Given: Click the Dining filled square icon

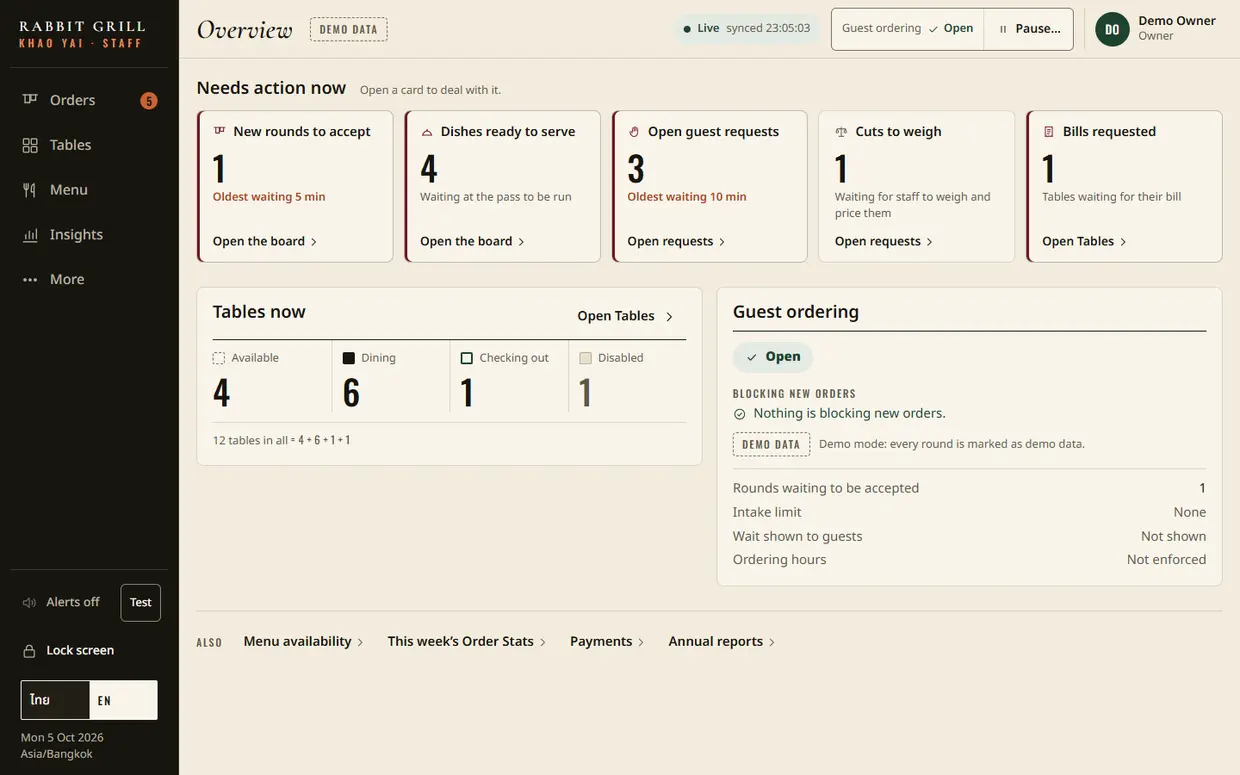Looking at the screenshot, I should pos(349,358).
